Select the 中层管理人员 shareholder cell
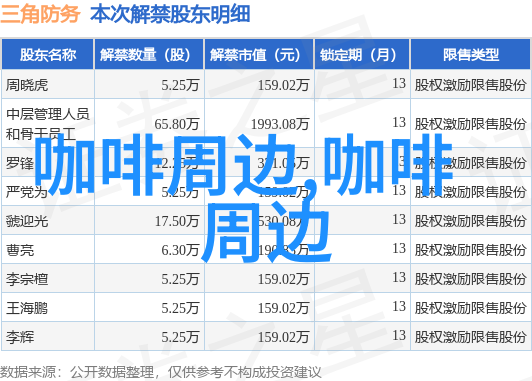 point(48,123)
